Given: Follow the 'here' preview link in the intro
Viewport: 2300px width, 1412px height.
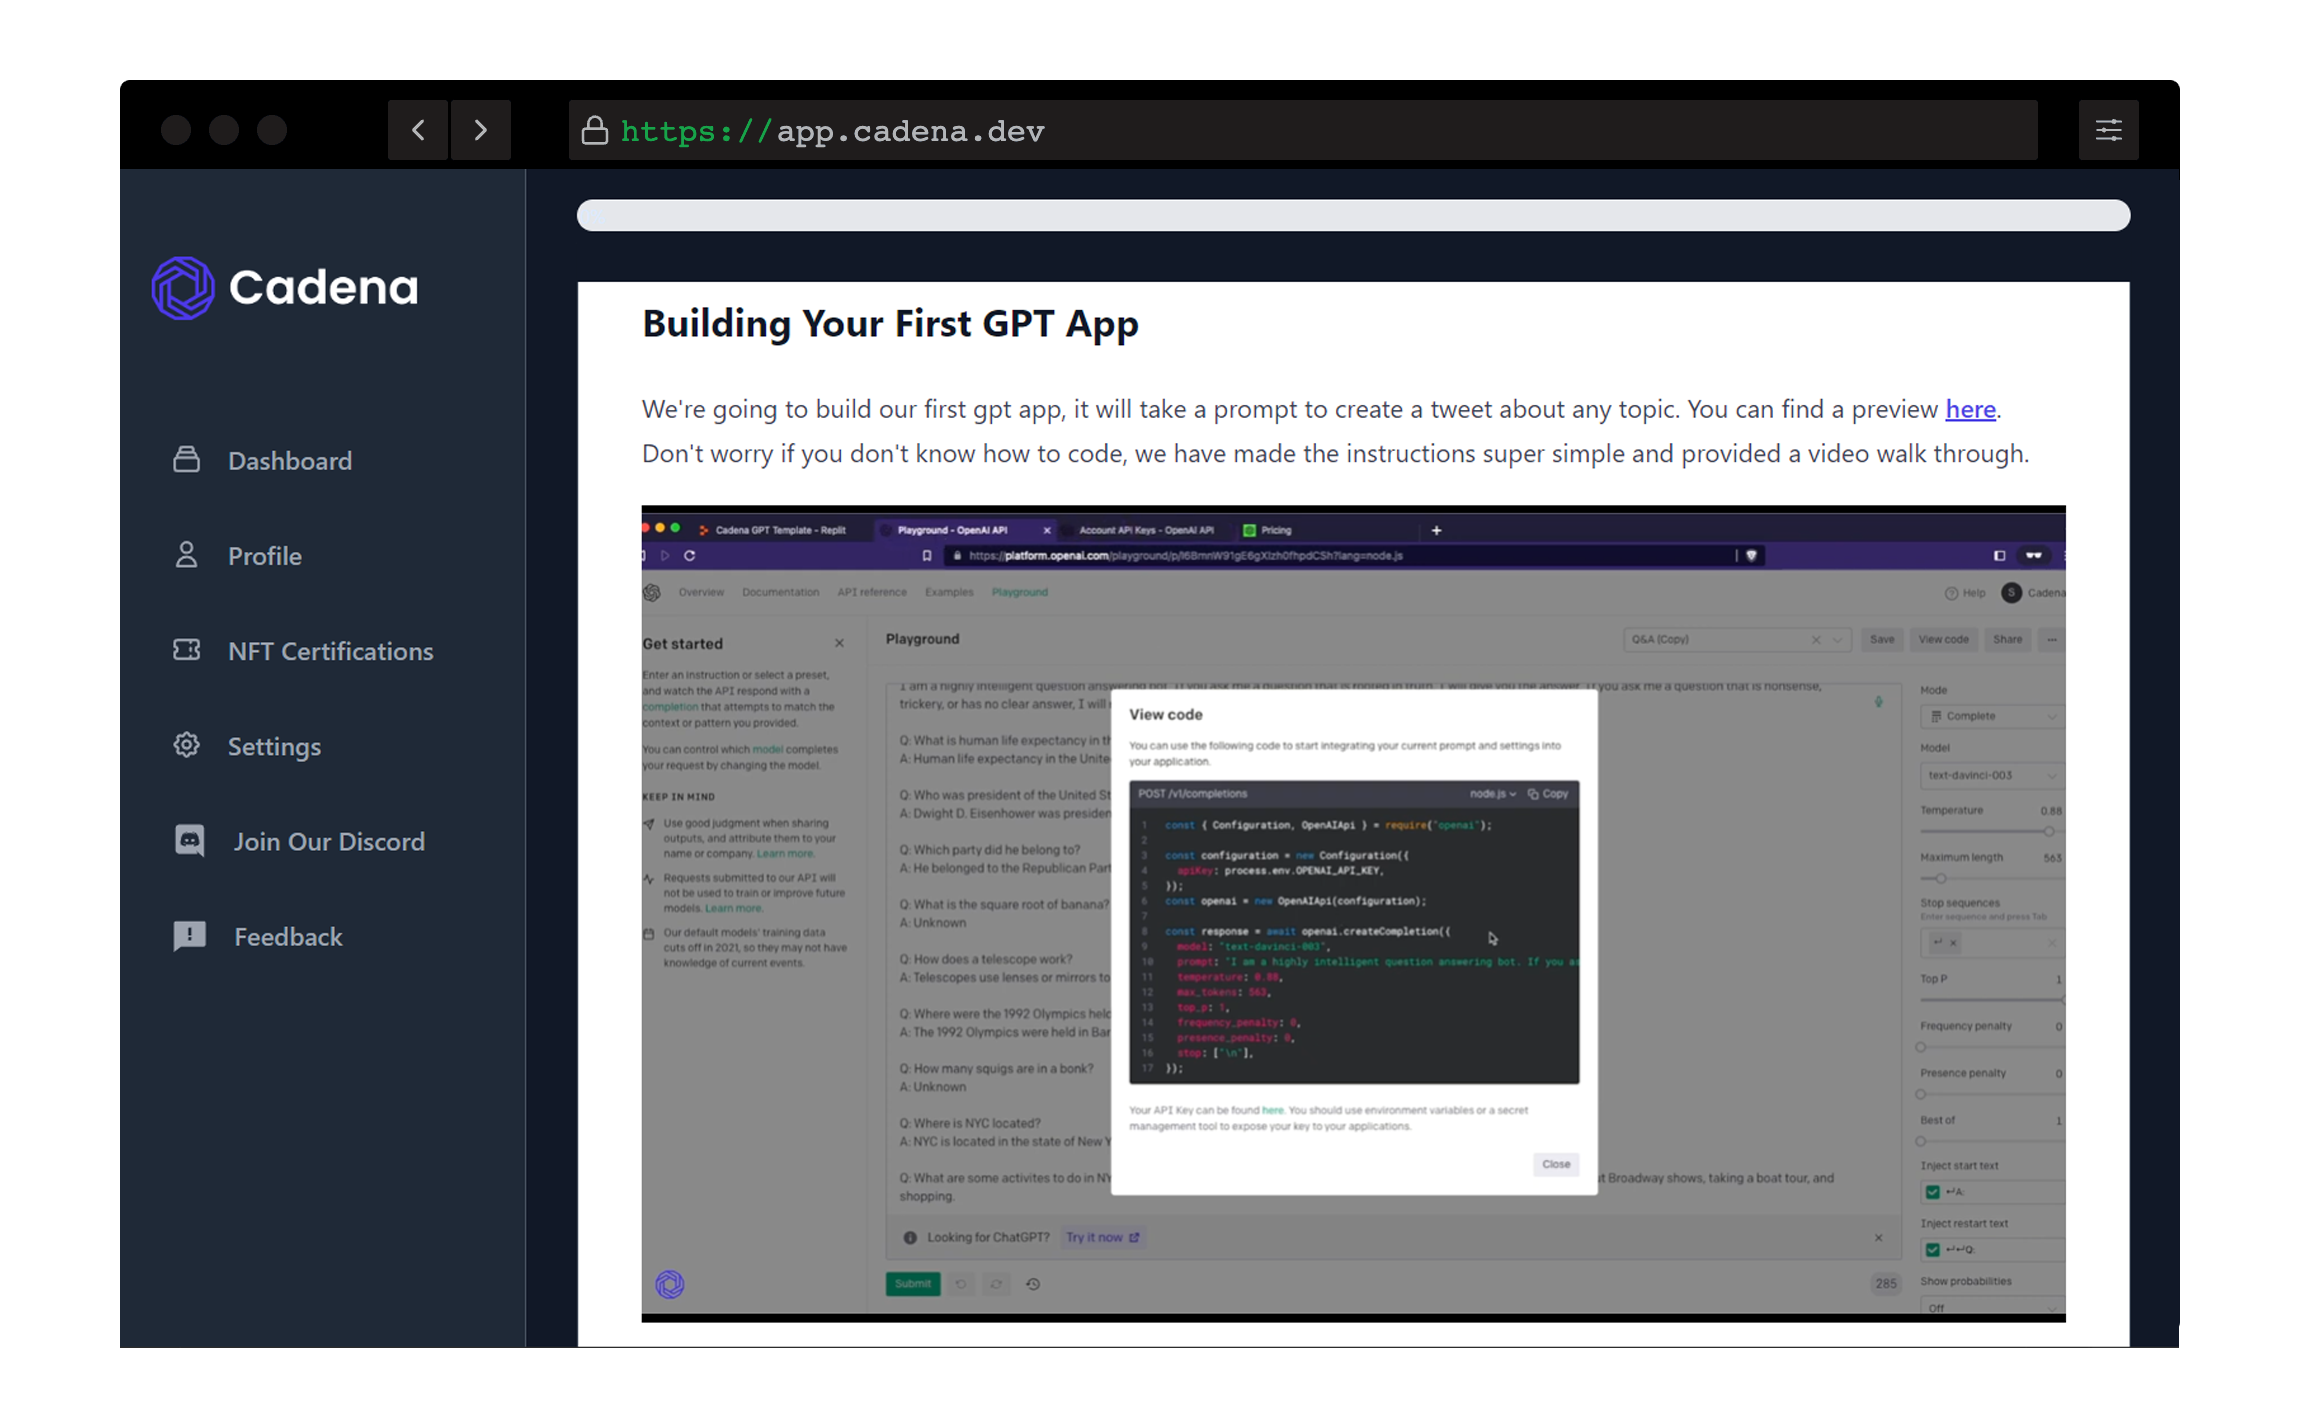Looking at the screenshot, I should [x=1970, y=409].
